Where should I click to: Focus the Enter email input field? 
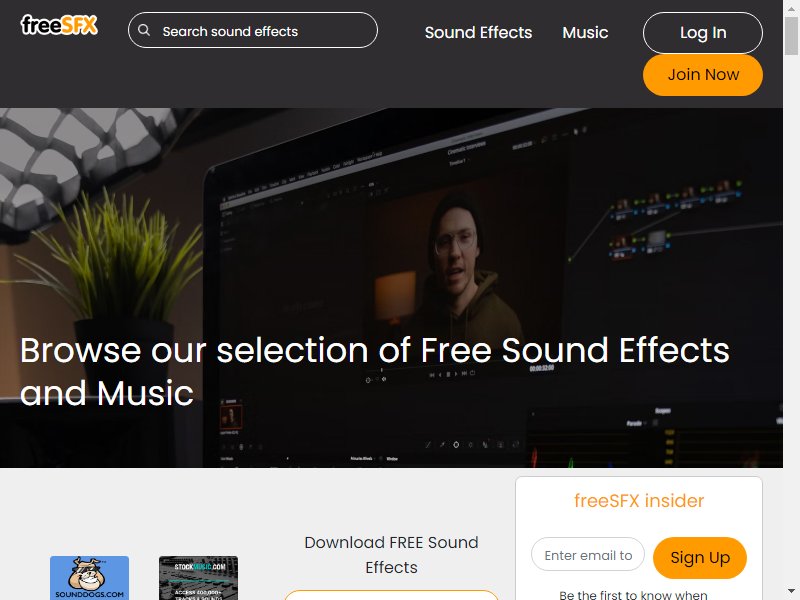[x=588, y=555]
